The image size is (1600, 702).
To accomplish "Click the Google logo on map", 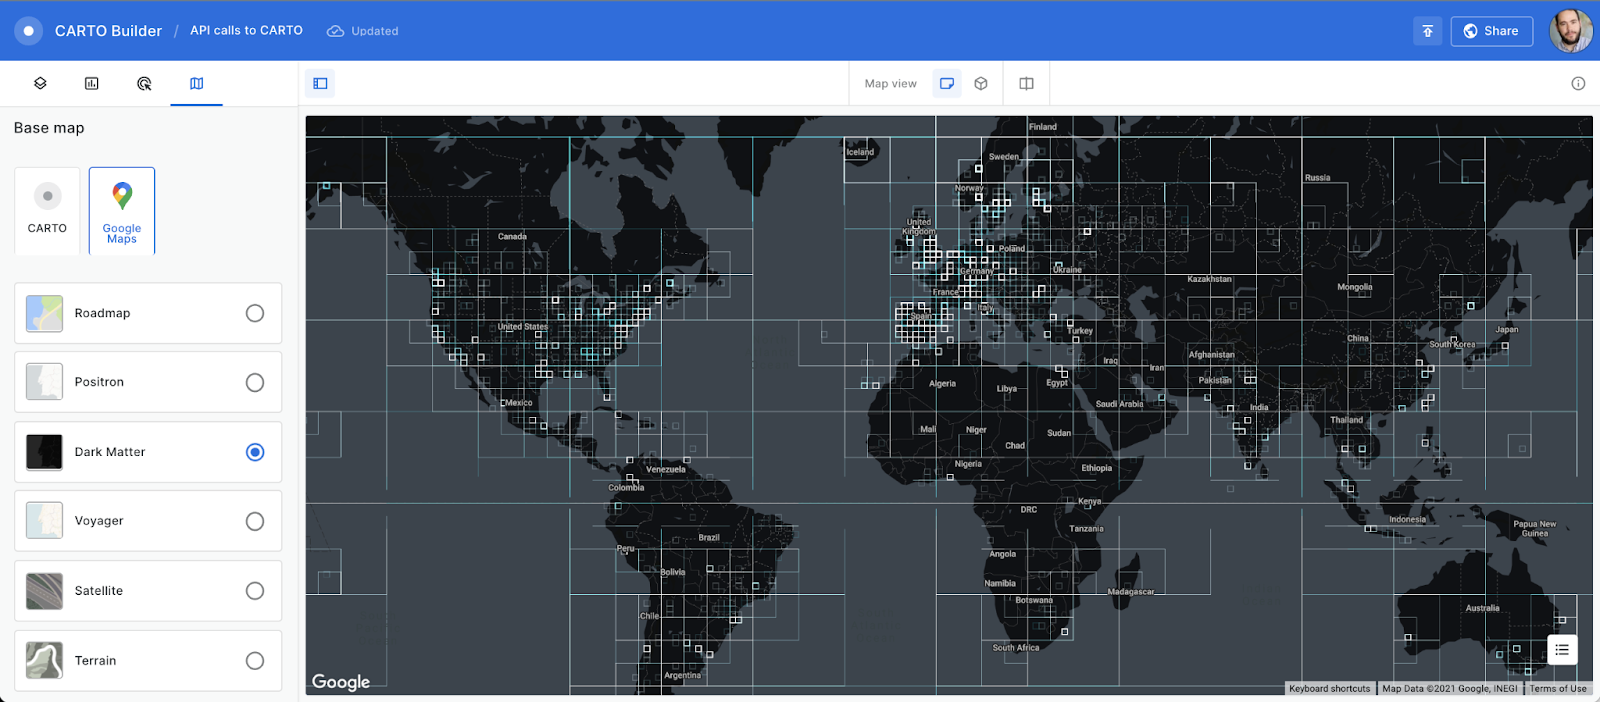I will pyautogui.click(x=341, y=681).
